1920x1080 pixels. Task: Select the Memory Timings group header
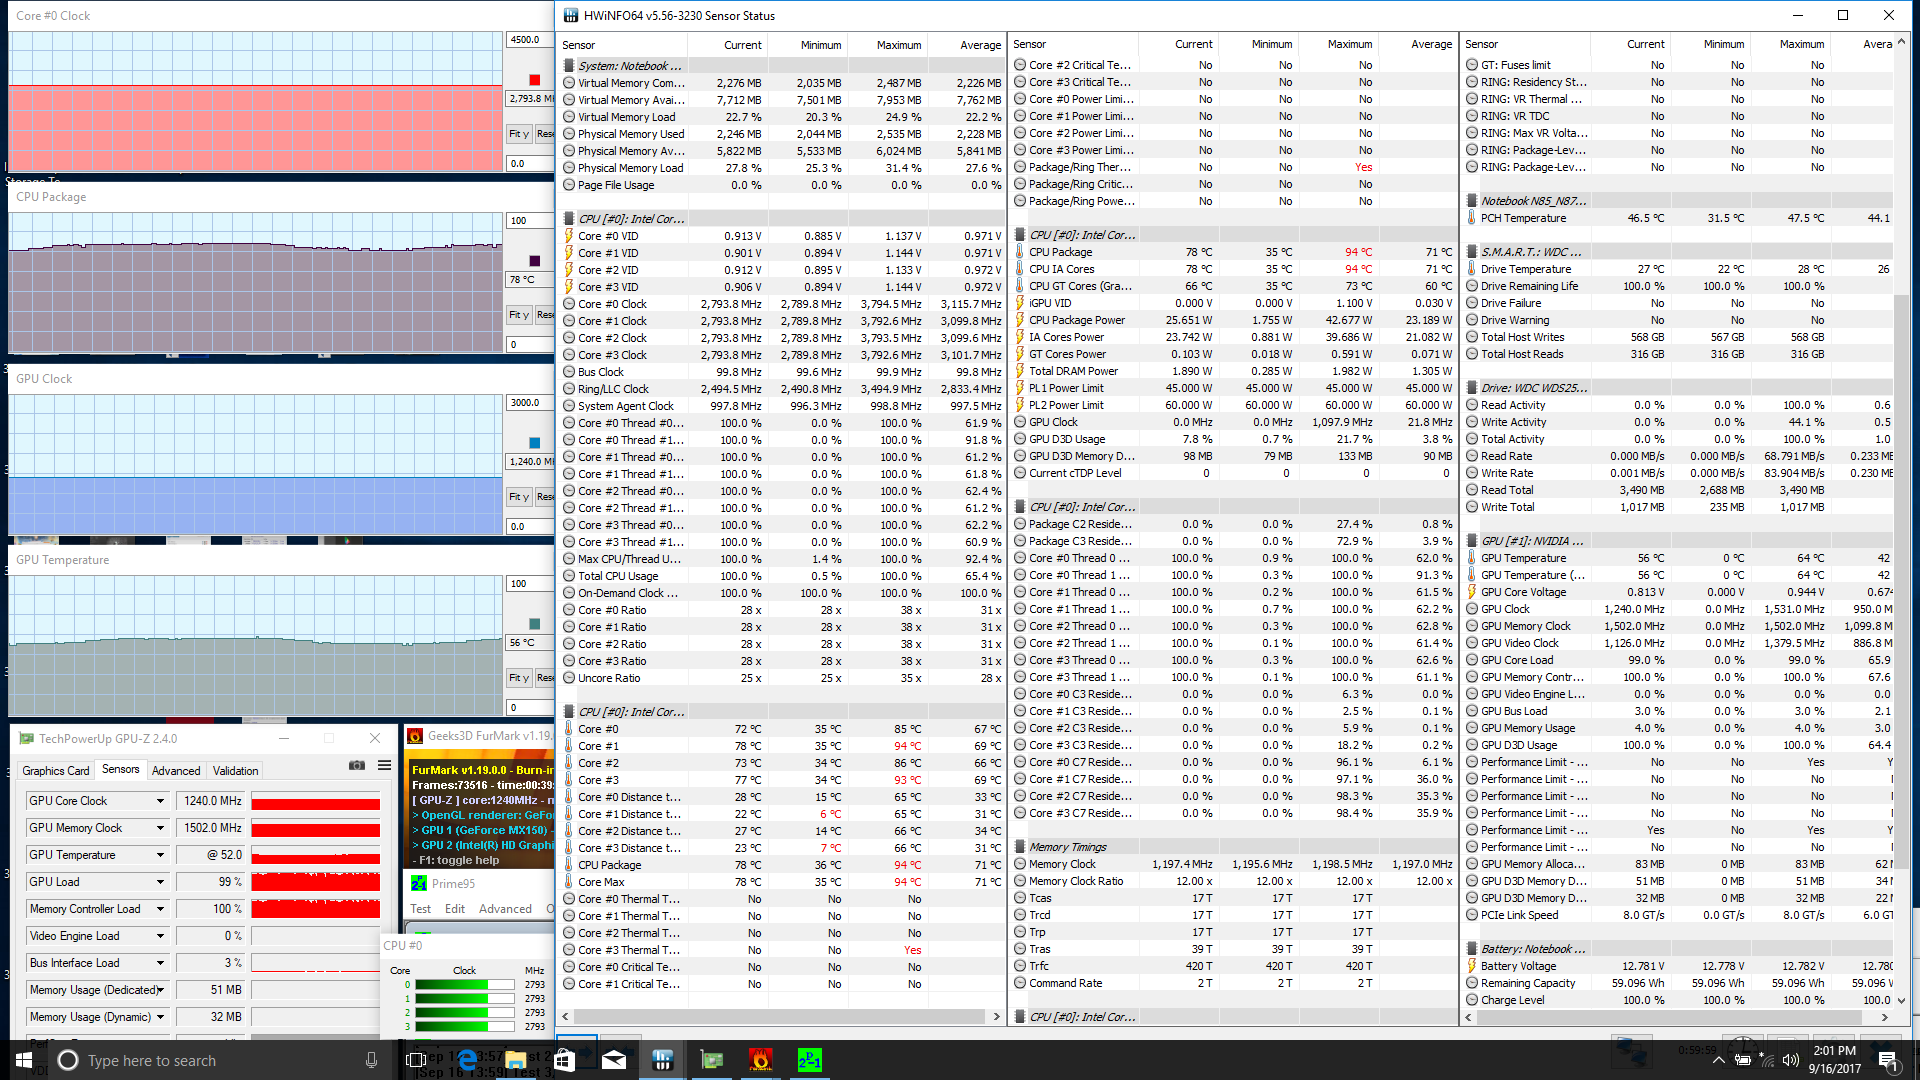pyautogui.click(x=1233, y=847)
